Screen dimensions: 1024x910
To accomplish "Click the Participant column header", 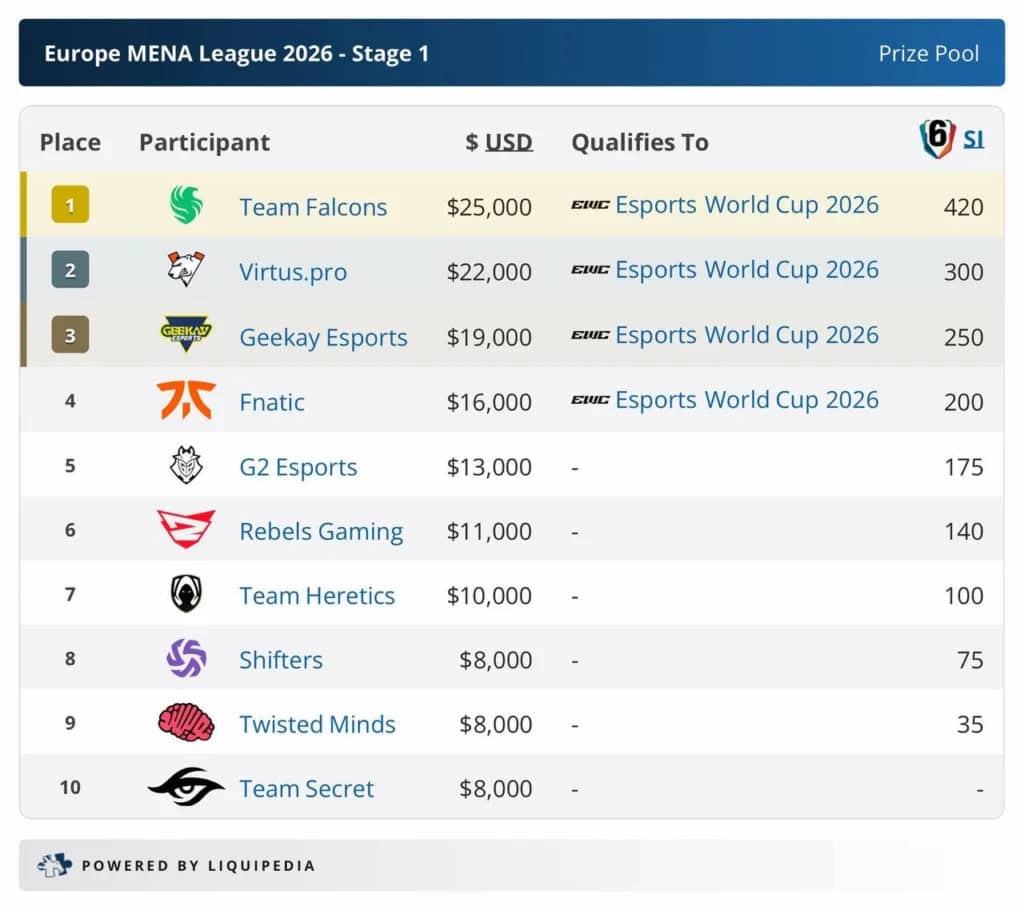I will pos(204,142).
